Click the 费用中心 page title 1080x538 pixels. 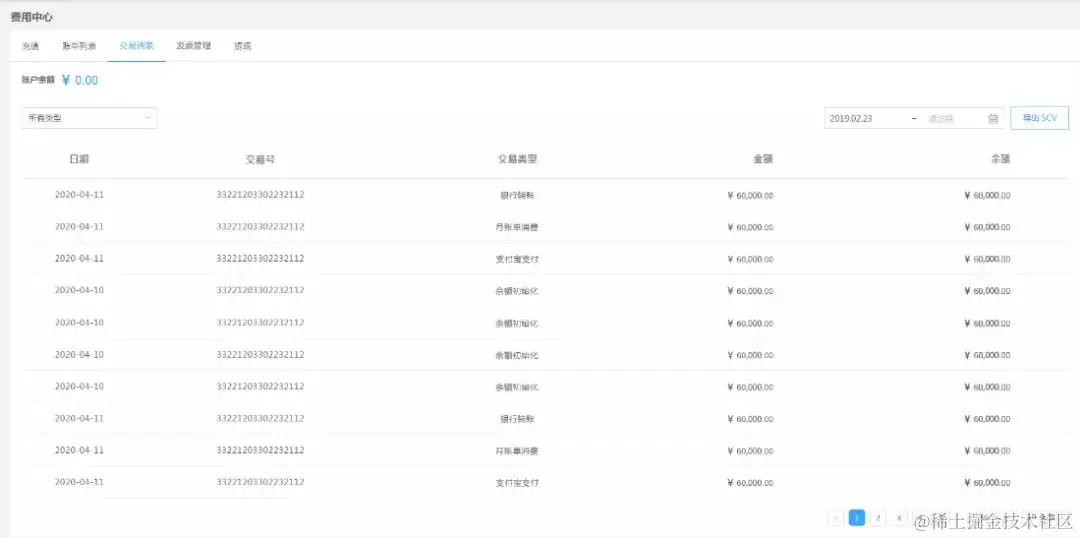[31, 17]
